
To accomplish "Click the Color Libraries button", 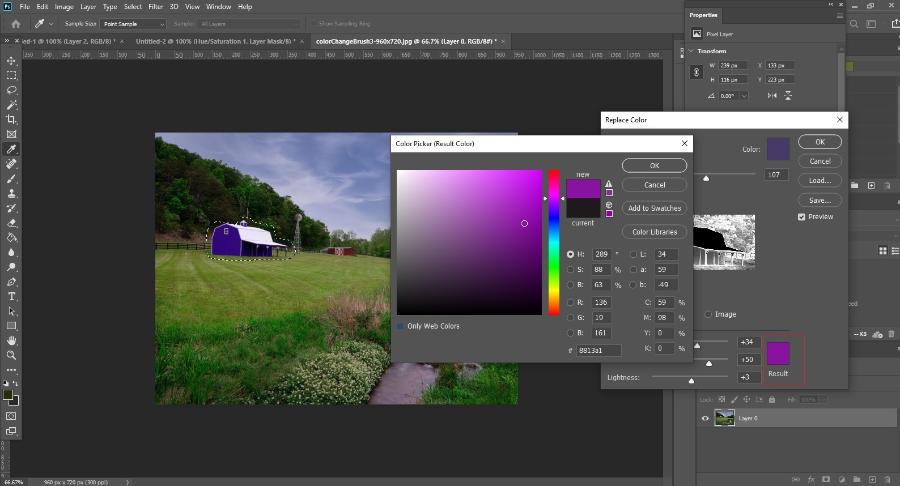I will (654, 232).
